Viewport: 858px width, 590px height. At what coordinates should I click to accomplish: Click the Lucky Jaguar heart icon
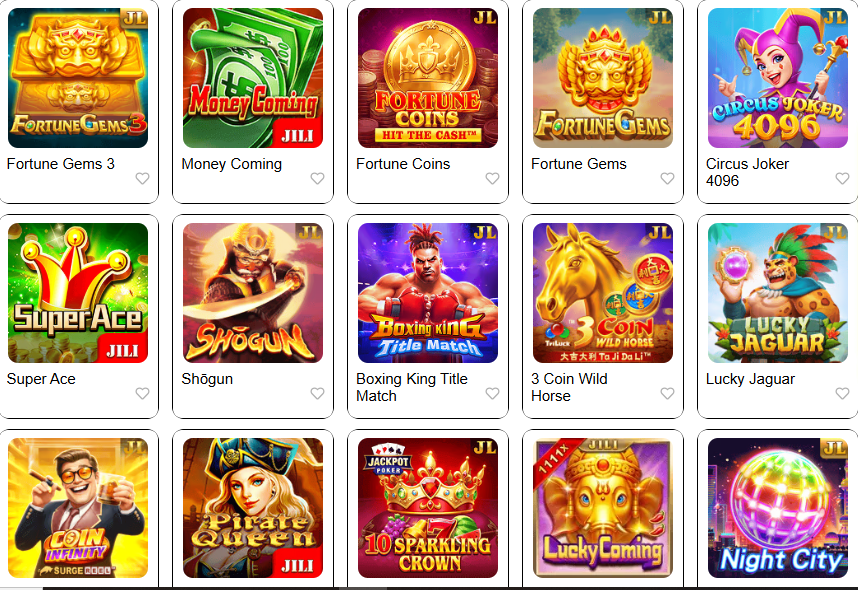pos(842,394)
